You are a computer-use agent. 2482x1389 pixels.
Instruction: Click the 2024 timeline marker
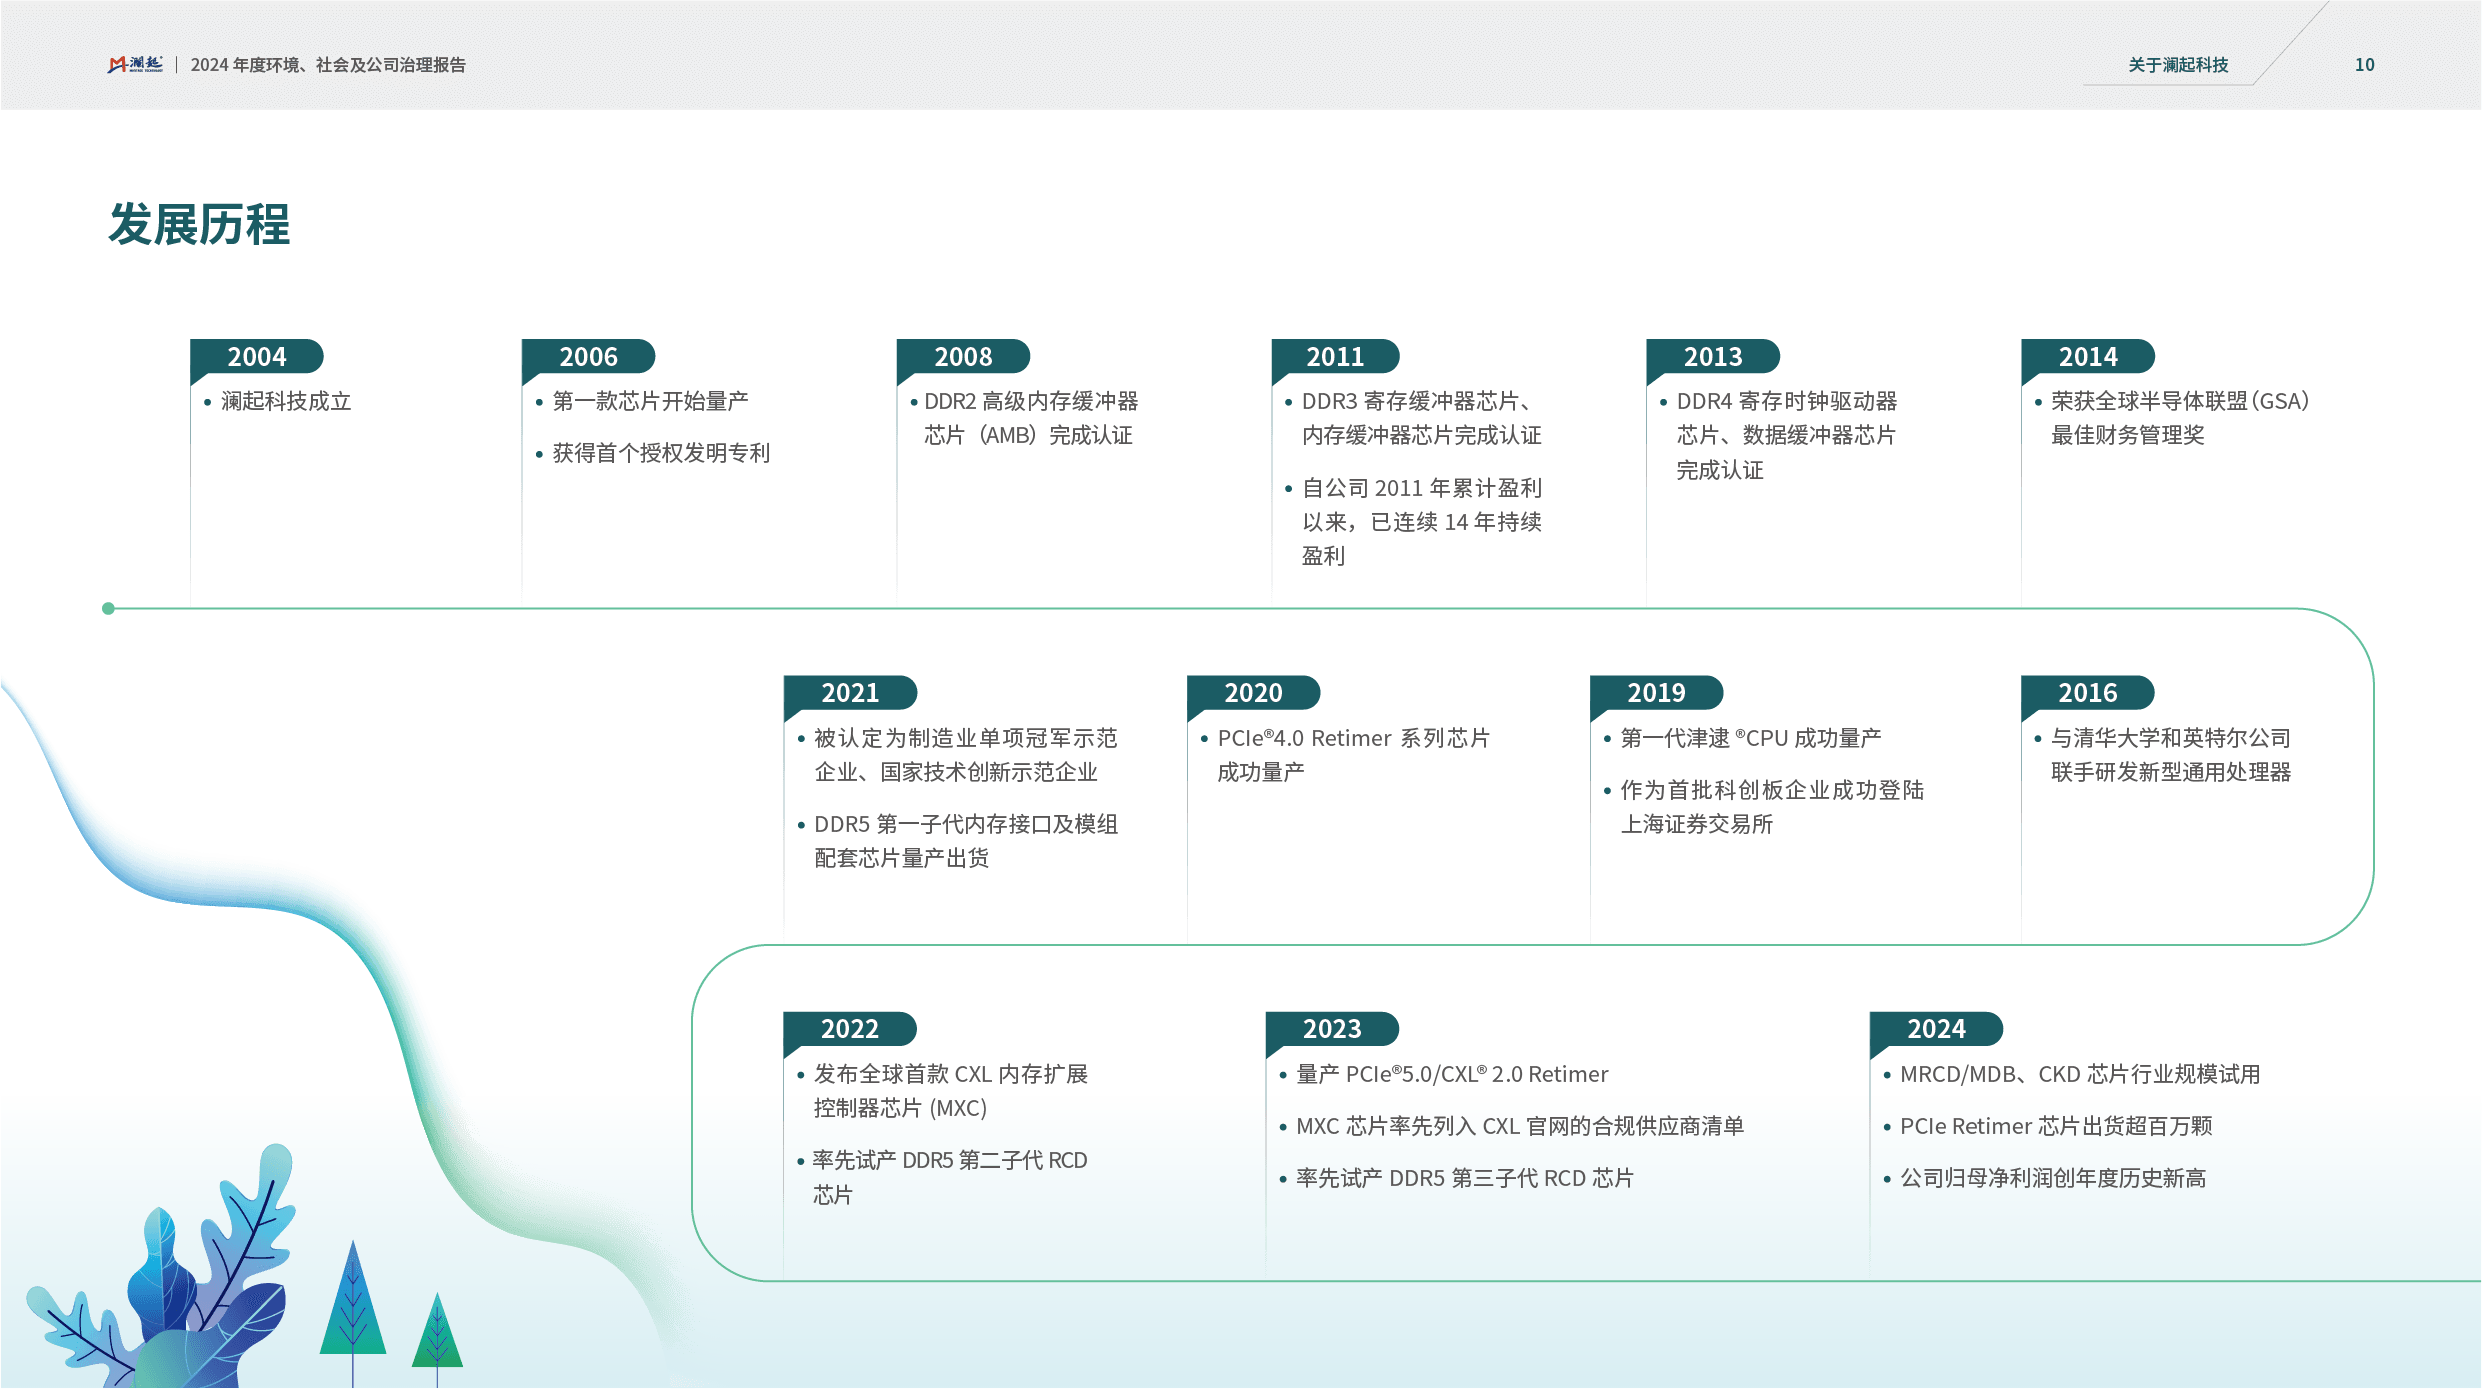click(x=1936, y=1029)
